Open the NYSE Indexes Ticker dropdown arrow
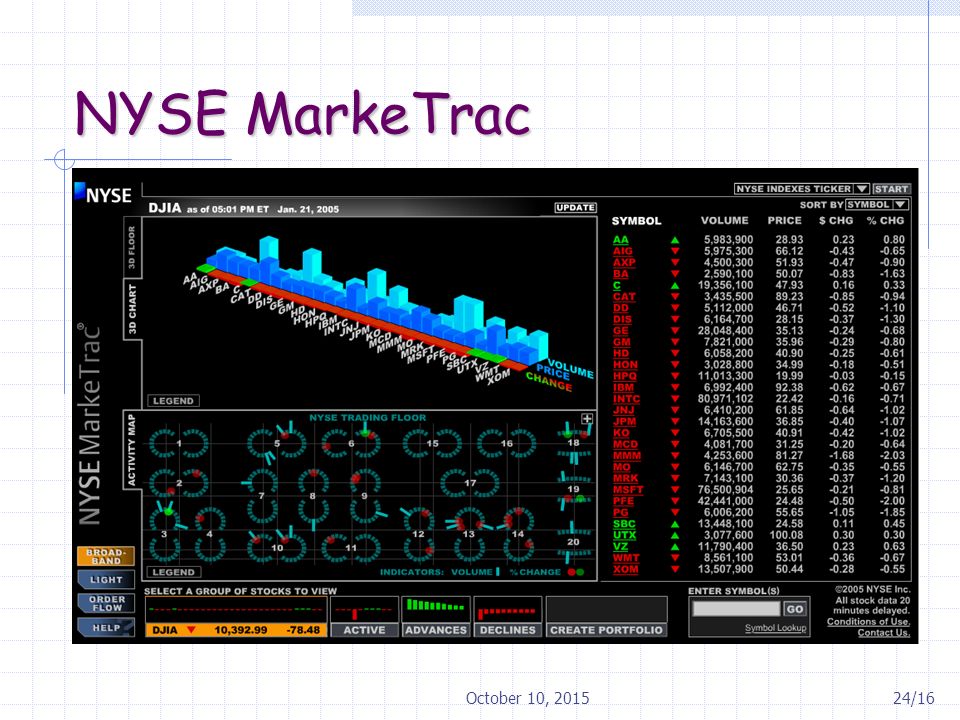The height and width of the screenshot is (720, 960). coord(861,189)
